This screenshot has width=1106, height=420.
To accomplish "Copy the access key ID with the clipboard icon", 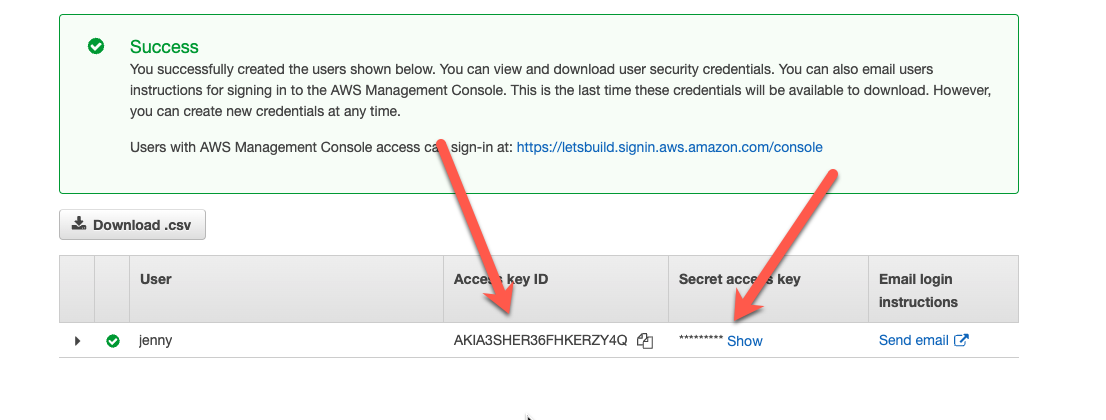I will [x=645, y=341].
